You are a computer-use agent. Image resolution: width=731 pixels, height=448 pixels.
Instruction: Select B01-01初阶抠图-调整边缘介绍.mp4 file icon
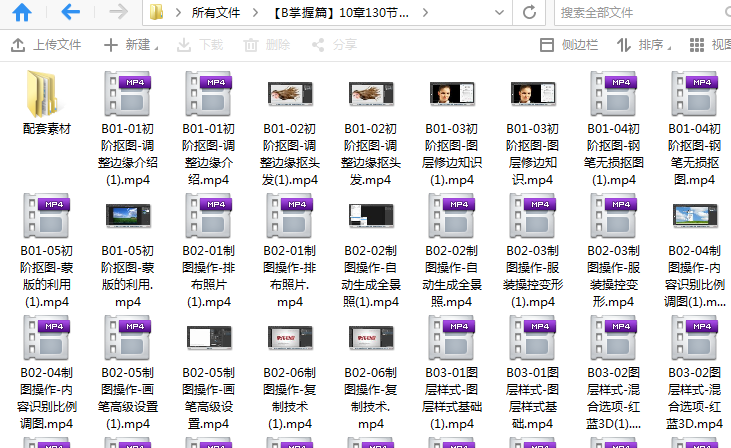click(x=208, y=93)
